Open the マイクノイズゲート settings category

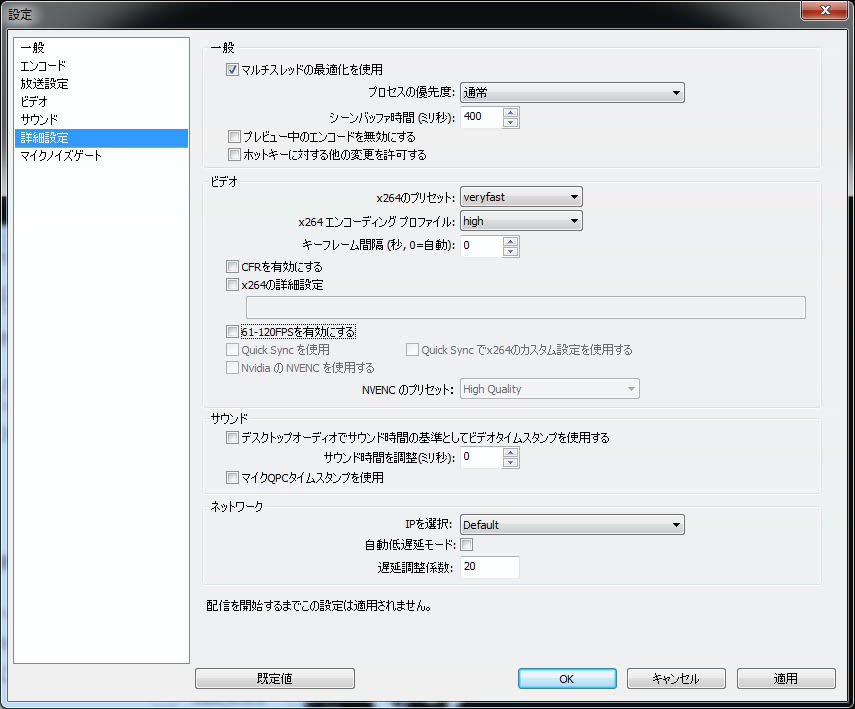coord(101,156)
